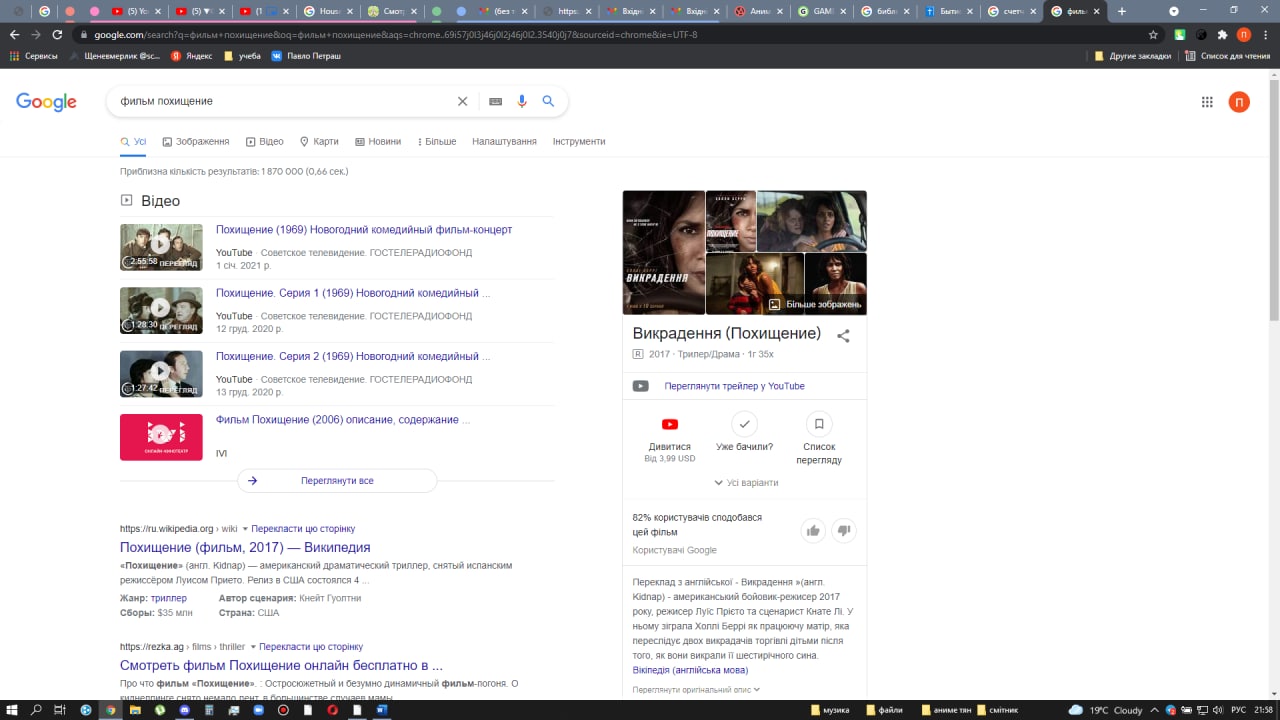Expand Усі варіанти watch options

(x=746, y=482)
